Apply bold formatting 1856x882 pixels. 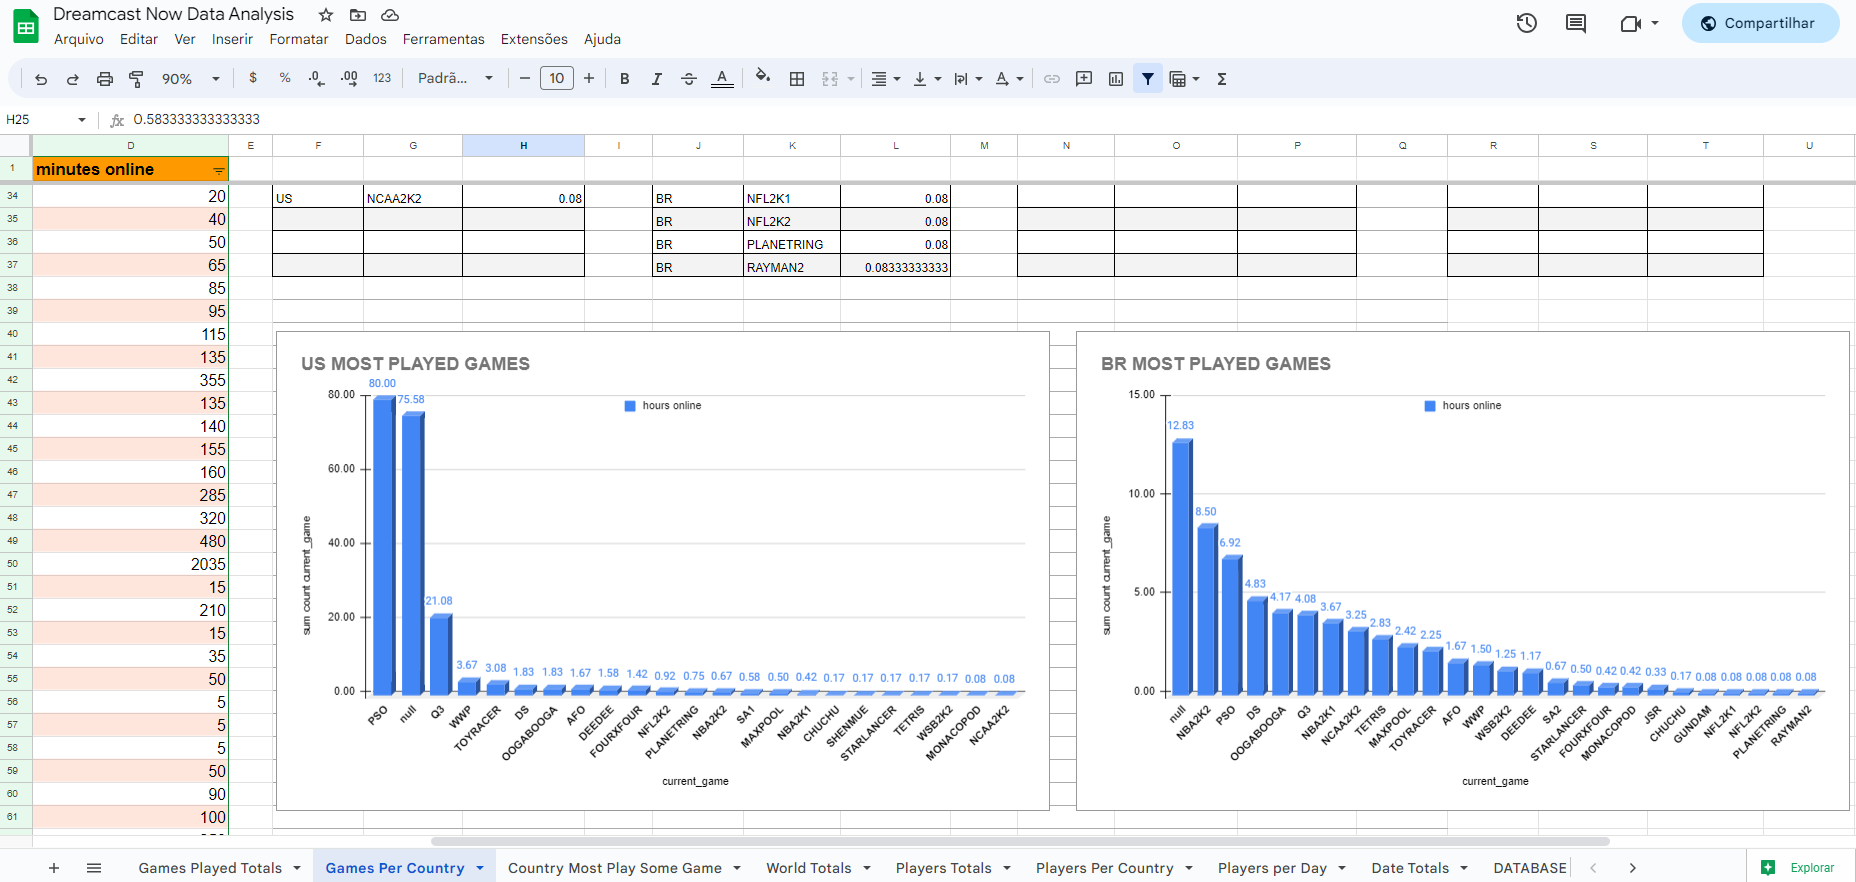coord(625,79)
